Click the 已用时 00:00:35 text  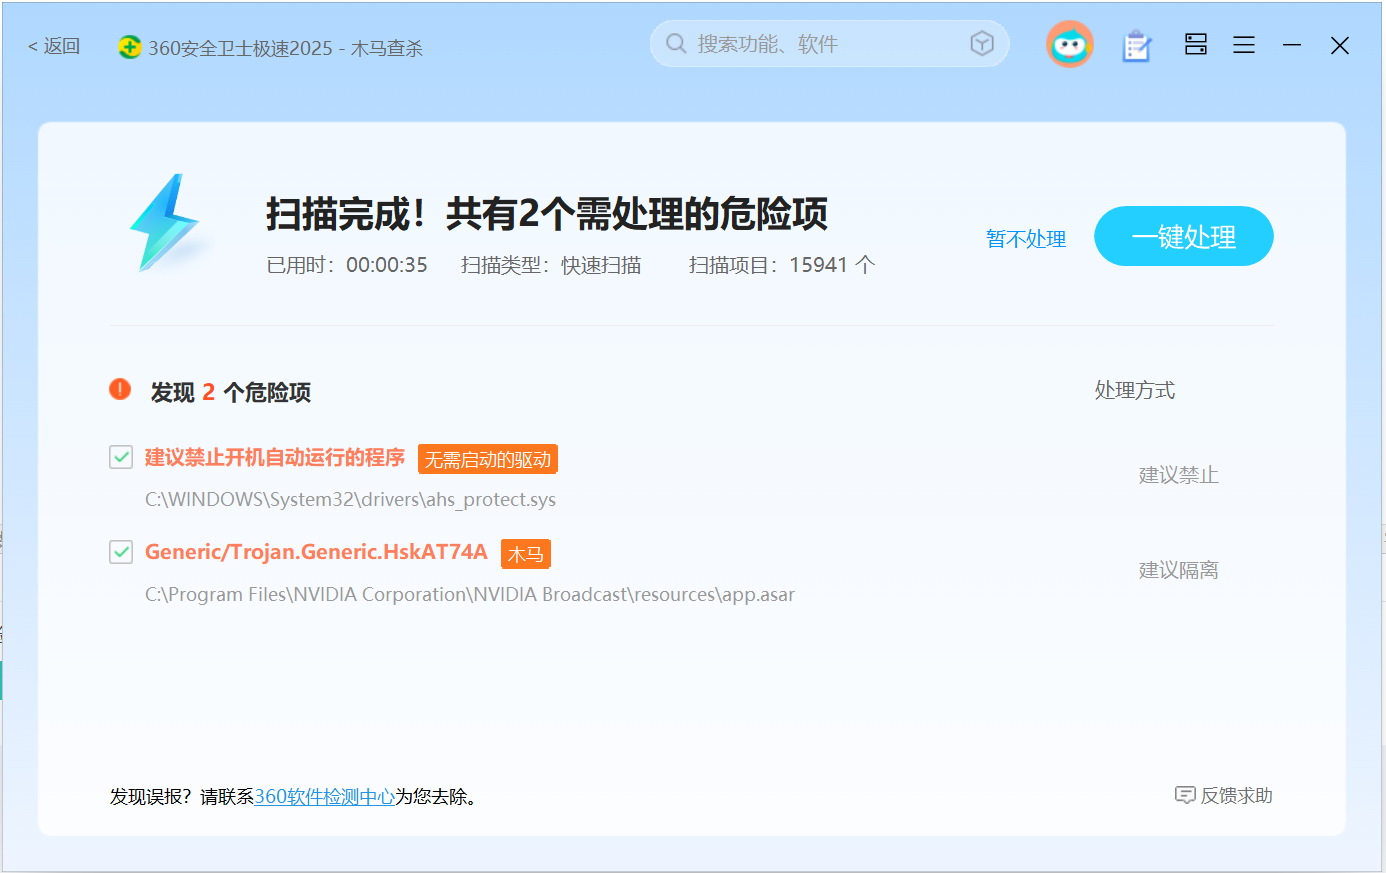[x=347, y=265]
